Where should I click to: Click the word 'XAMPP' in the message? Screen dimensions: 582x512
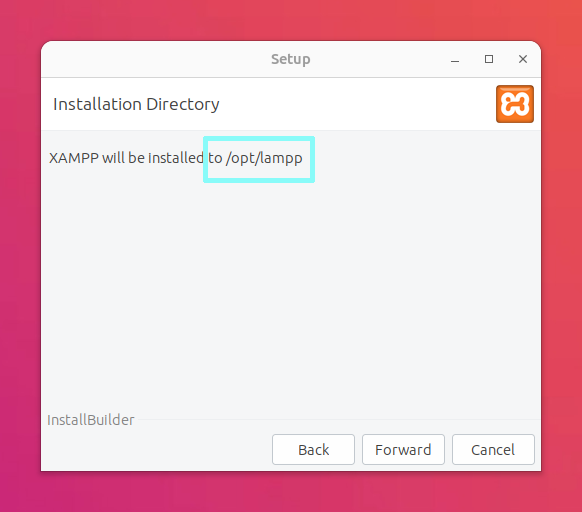pos(74,158)
